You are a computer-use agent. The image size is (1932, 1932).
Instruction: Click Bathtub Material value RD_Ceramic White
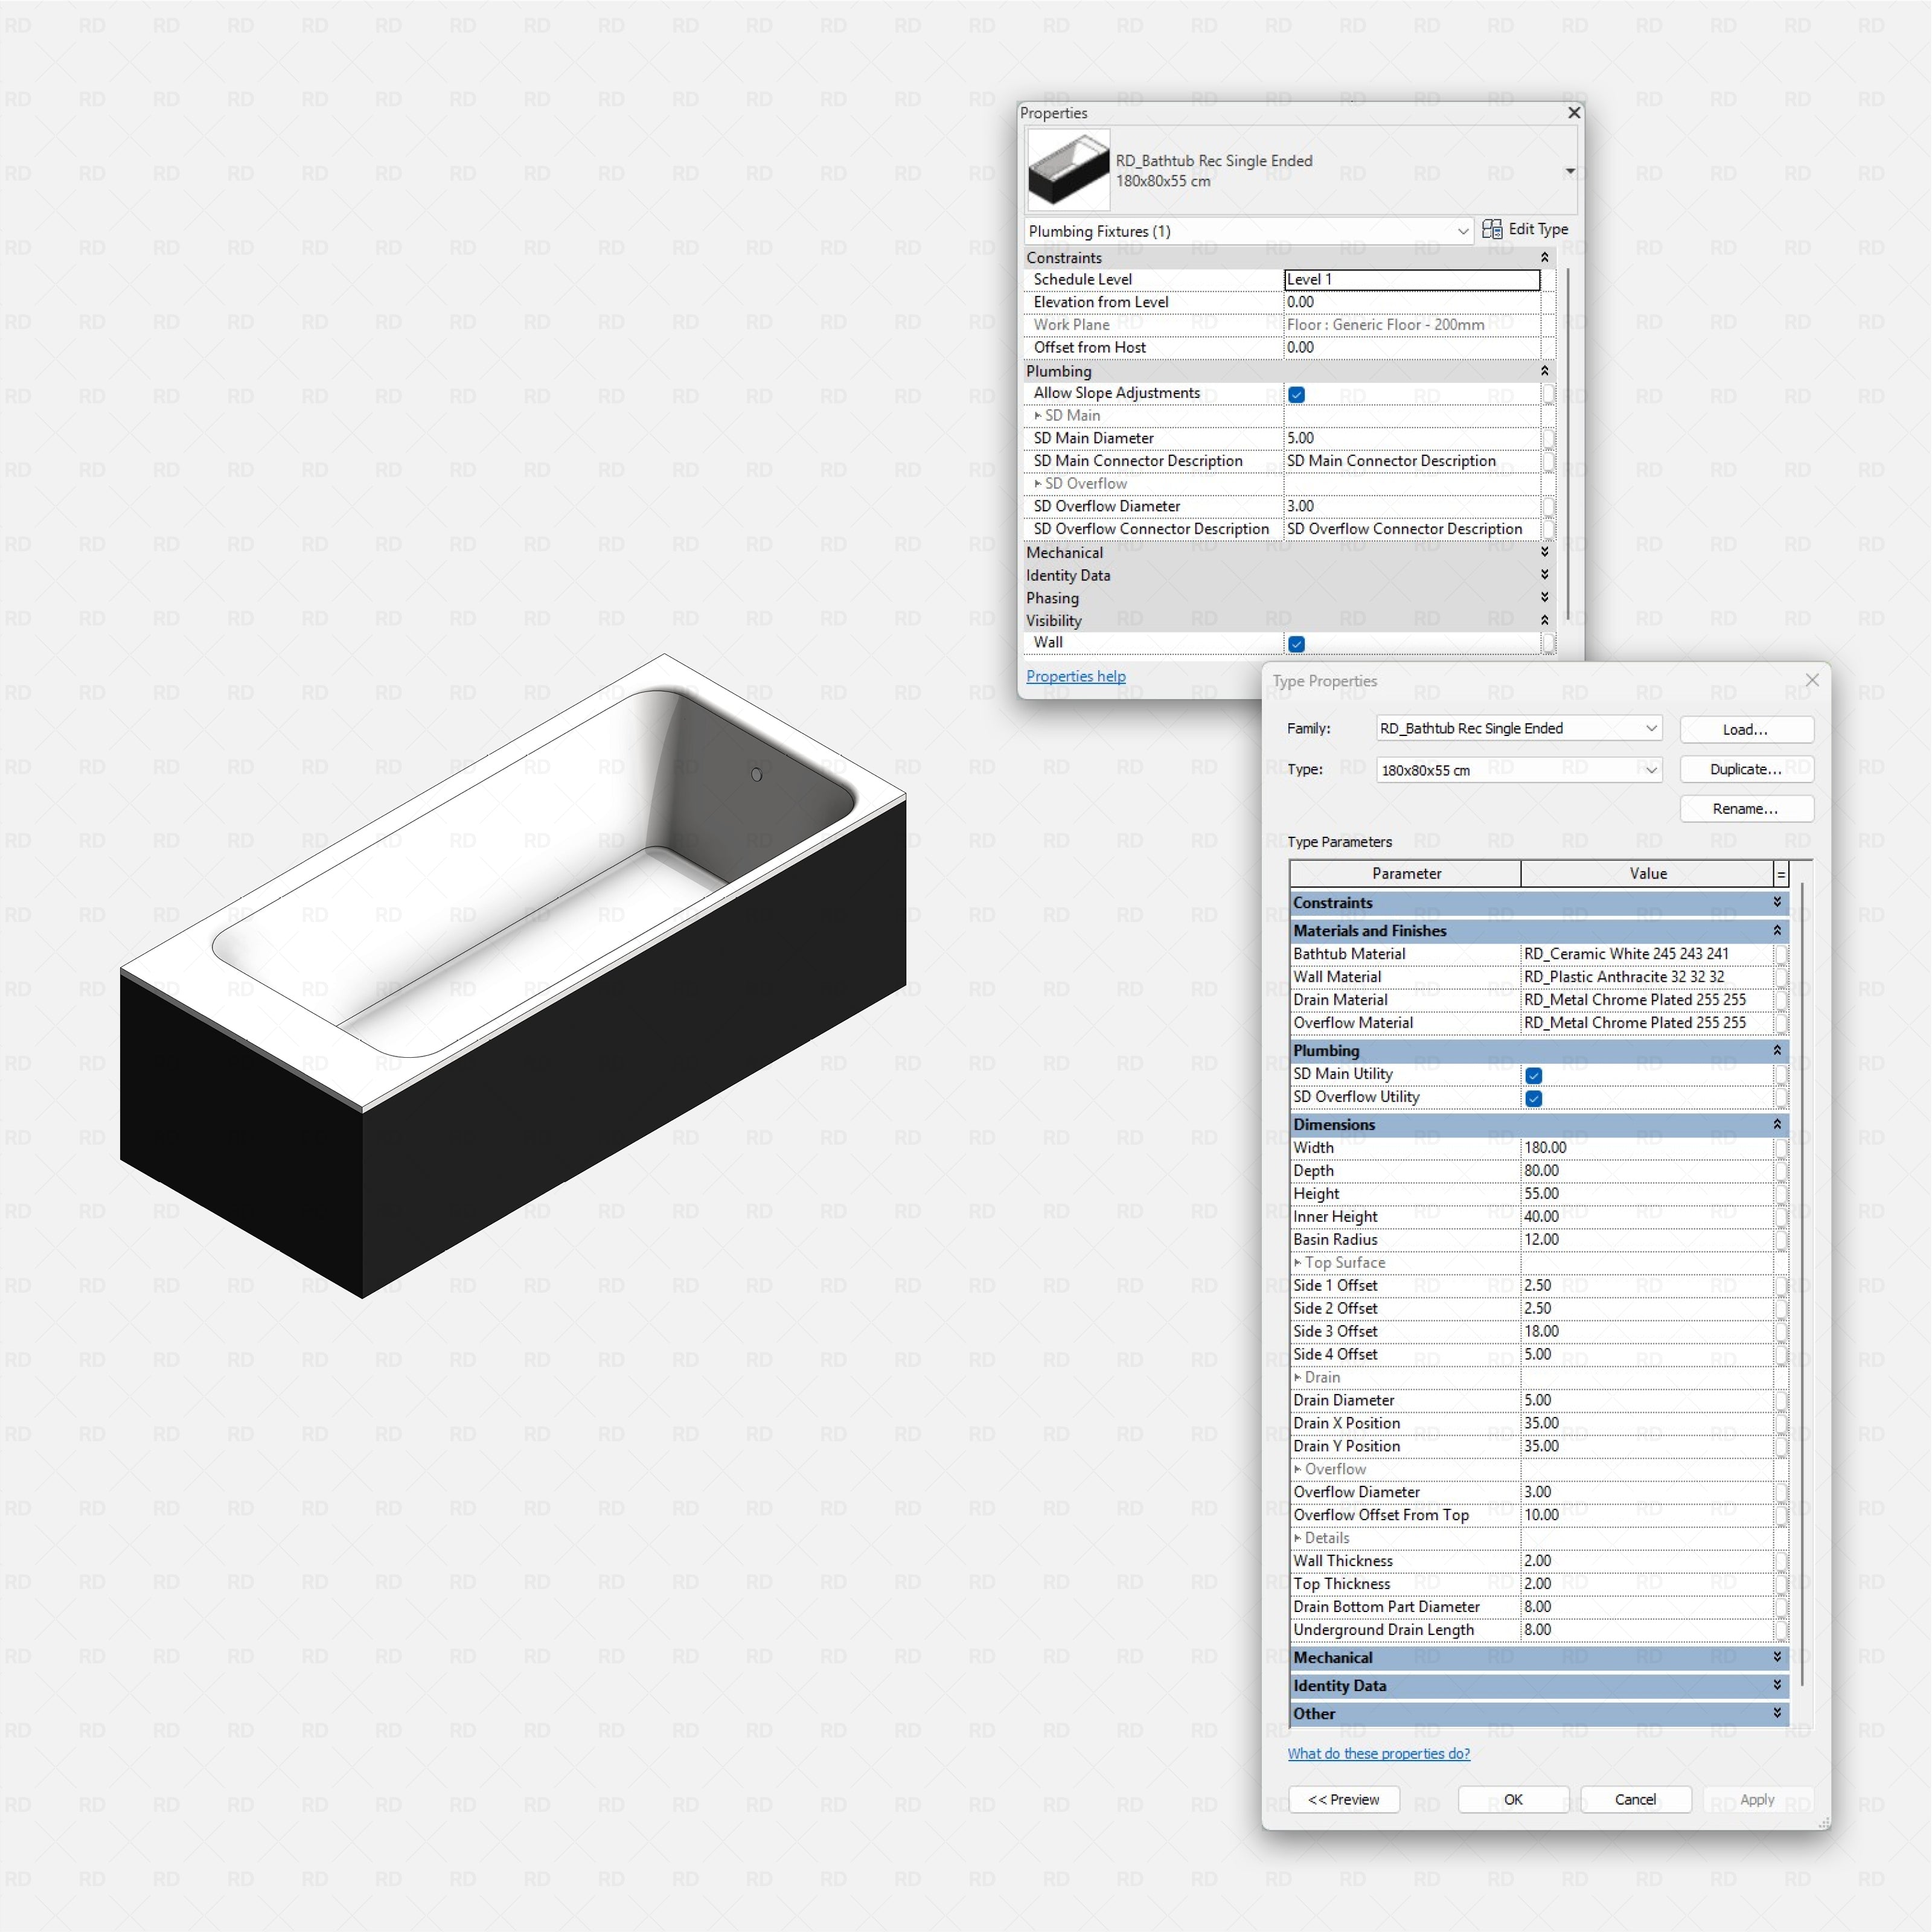click(x=1646, y=954)
